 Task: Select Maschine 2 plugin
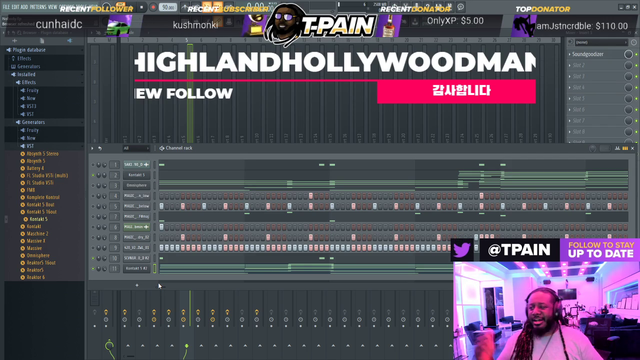coord(34,234)
